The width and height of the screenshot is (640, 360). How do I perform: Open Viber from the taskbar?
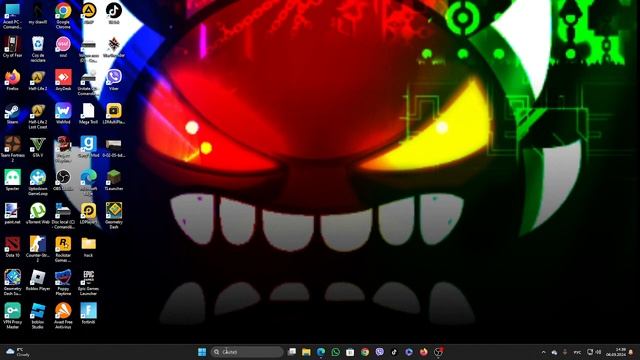click(380, 352)
